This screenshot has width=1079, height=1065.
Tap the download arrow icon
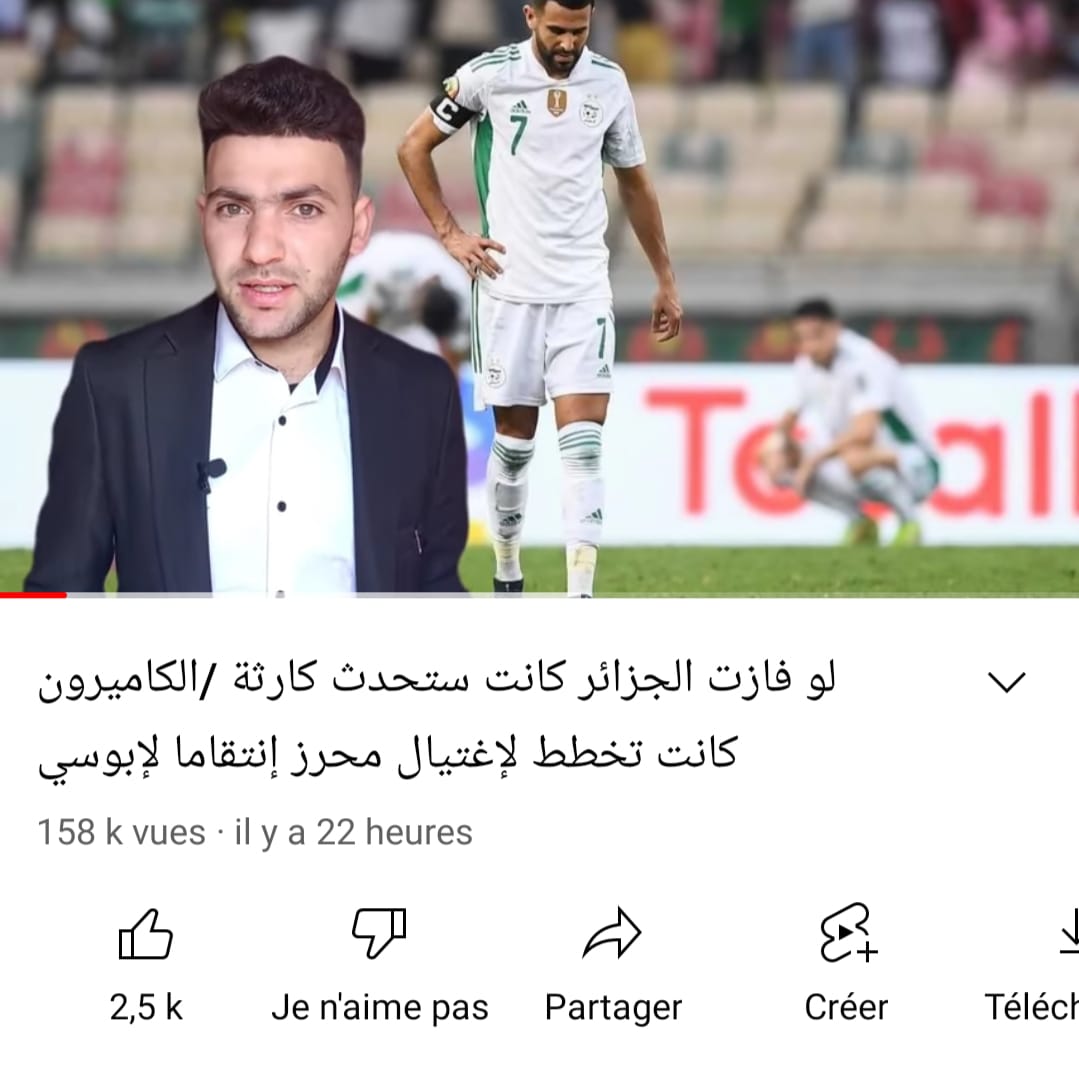coord(1069,932)
